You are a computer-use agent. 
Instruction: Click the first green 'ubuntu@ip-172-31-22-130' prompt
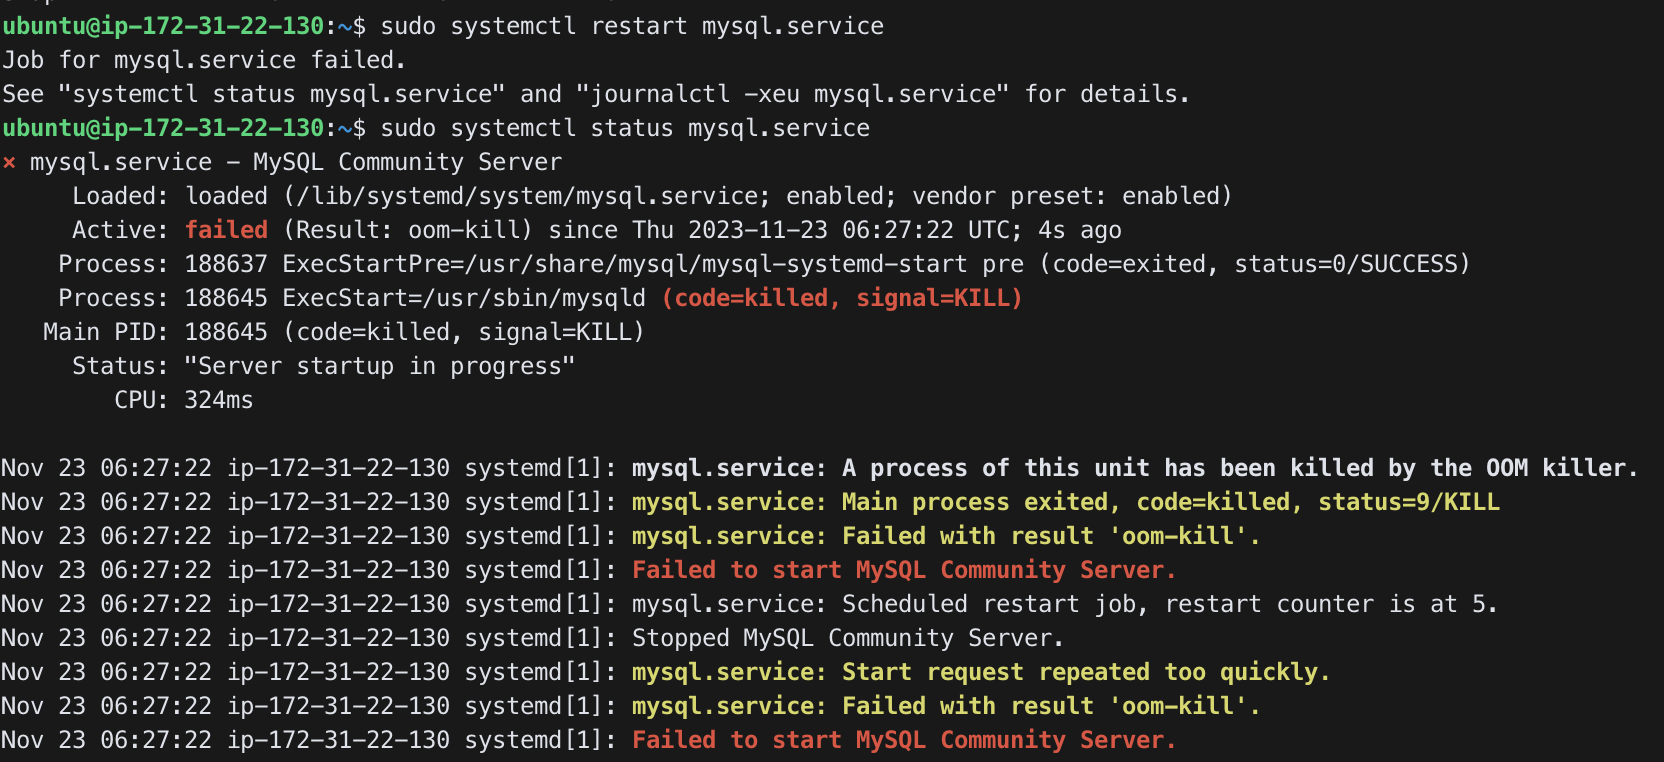tap(163, 26)
